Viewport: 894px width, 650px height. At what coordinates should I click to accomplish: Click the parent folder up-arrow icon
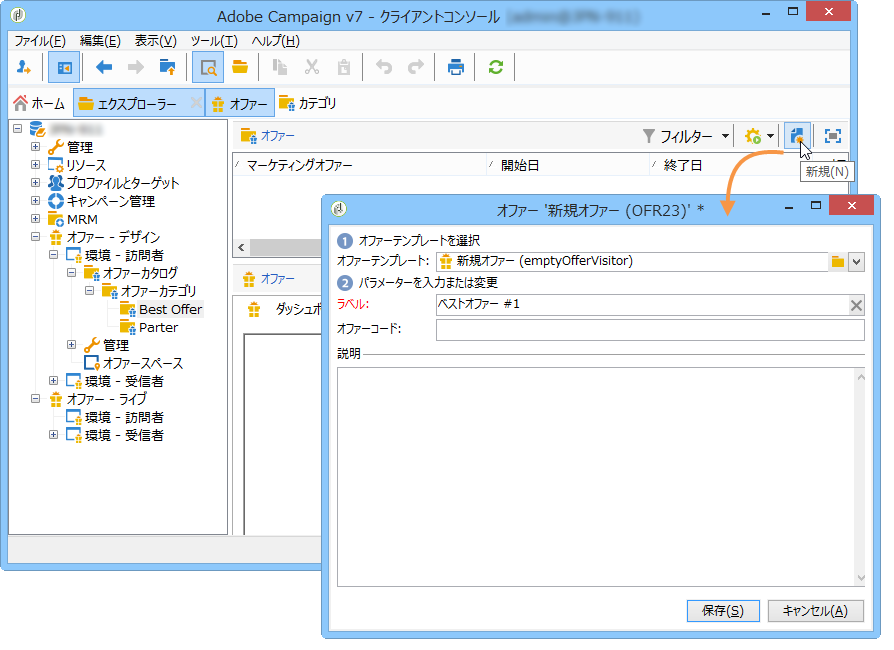pyautogui.click(x=168, y=67)
